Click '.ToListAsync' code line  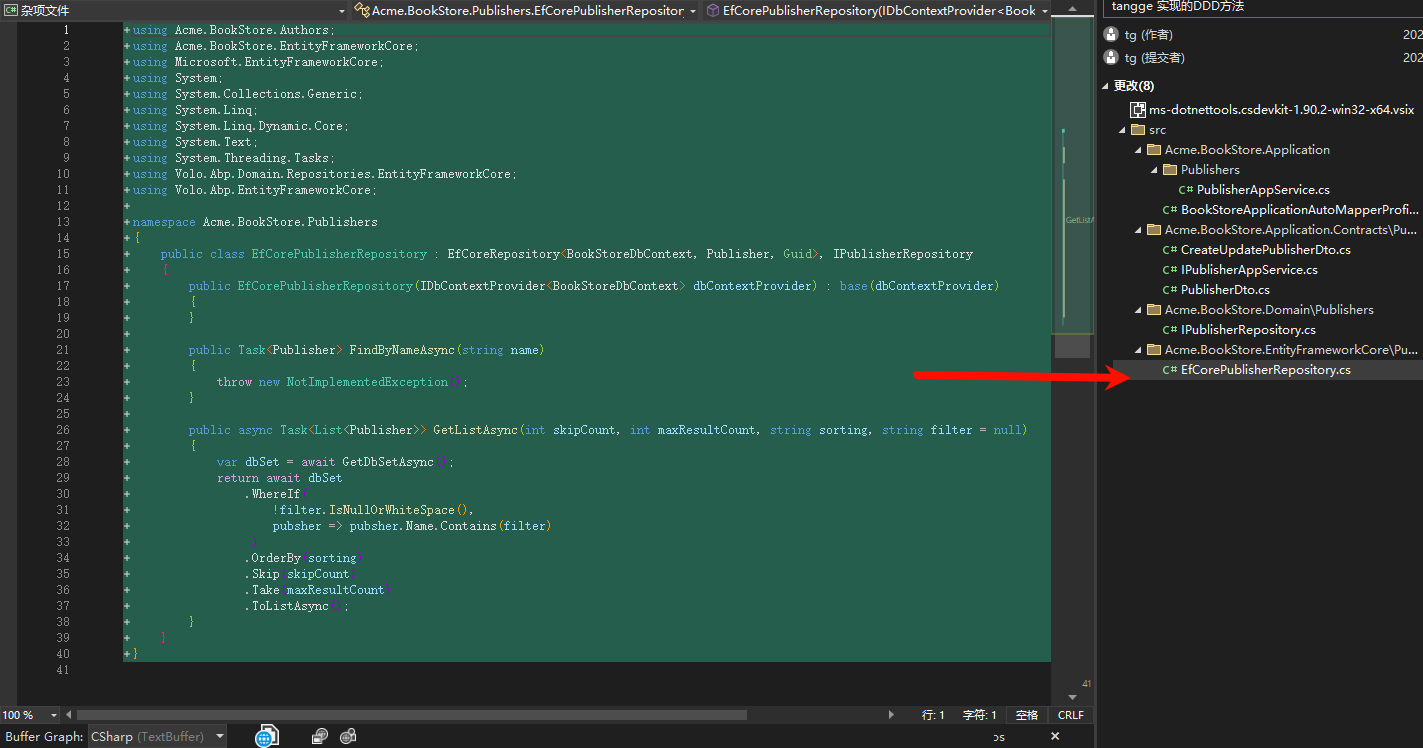(297, 606)
